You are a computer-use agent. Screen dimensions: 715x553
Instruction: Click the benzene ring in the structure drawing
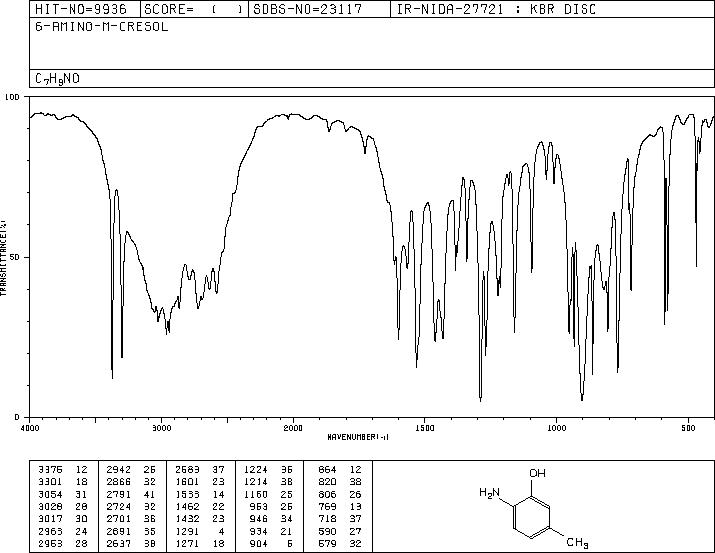tap(532, 517)
